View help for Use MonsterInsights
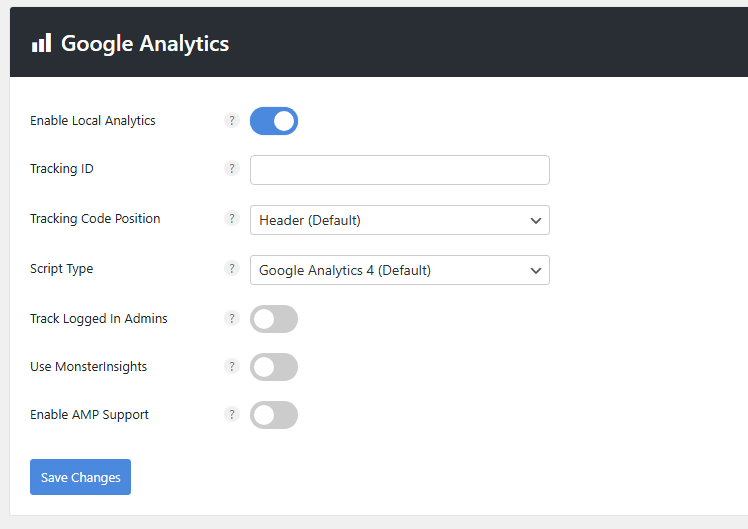 tap(232, 366)
